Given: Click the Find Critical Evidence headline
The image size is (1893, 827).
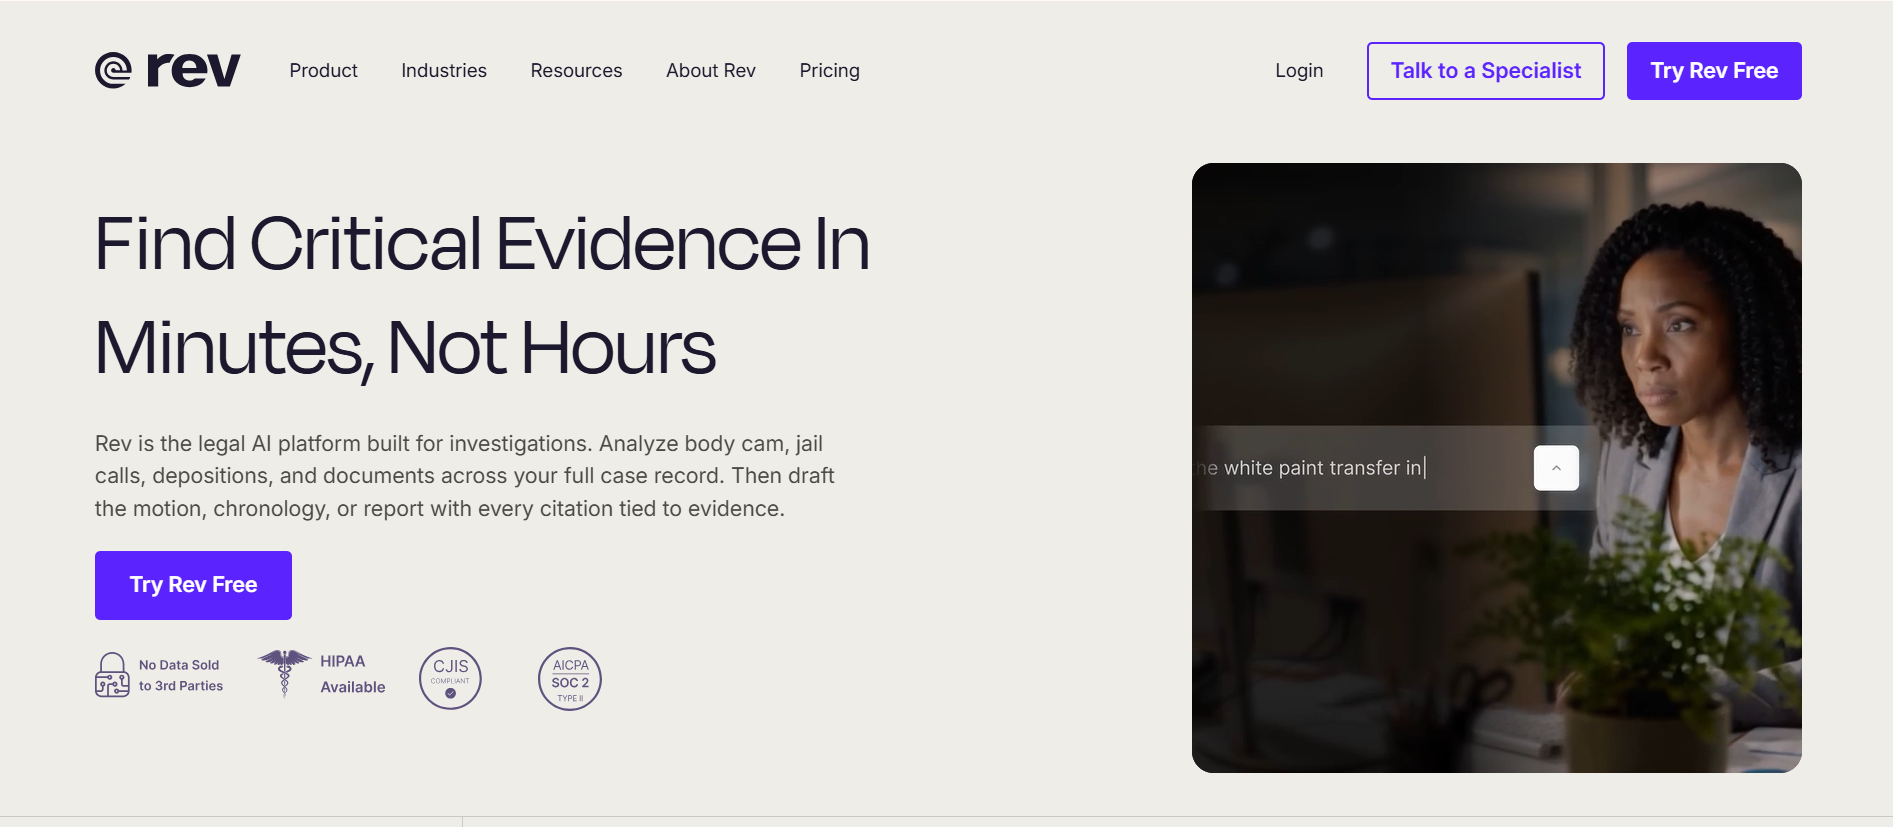Looking at the screenshot, I should [482, 296].
